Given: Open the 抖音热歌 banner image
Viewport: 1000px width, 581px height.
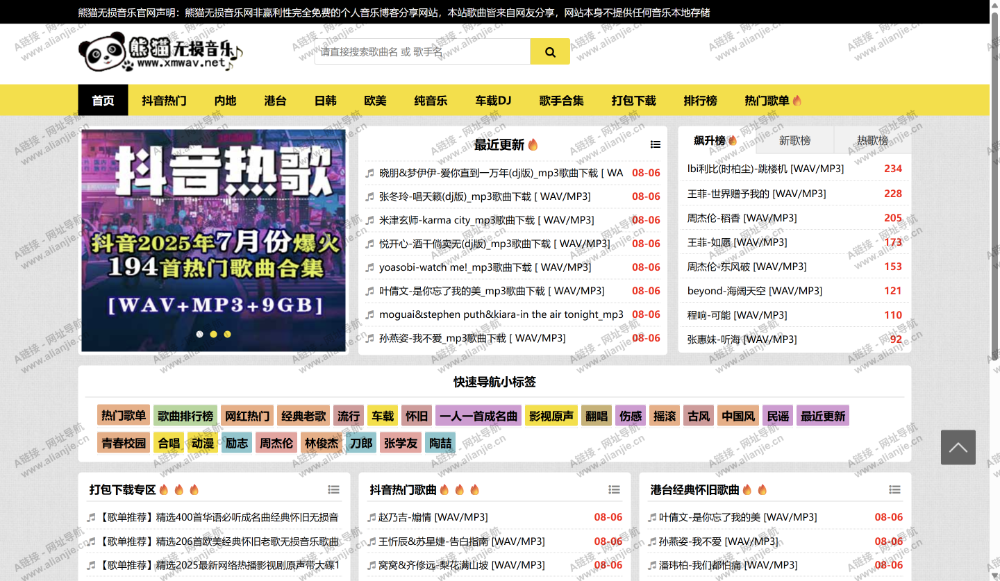Looking at the screenshot, I should pyautogui.click(x=214, y=240).
